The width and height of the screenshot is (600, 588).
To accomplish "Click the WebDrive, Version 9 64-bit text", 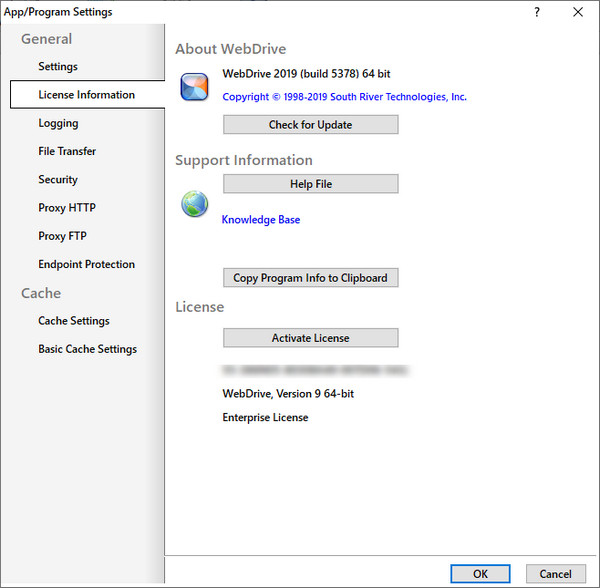I will pos(288,394).
